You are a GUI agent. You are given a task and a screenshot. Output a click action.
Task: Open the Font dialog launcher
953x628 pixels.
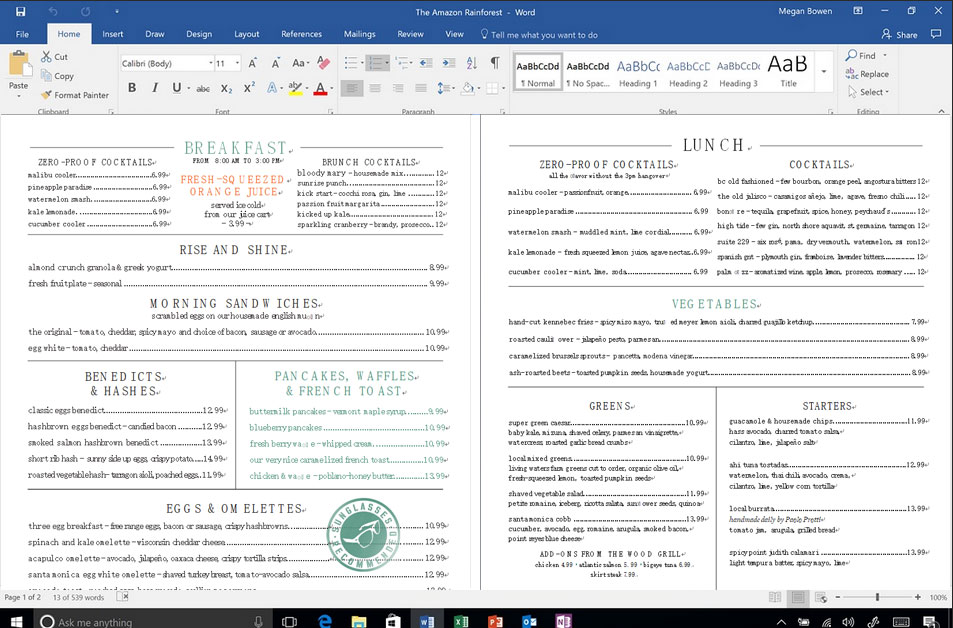pos(331,112)
